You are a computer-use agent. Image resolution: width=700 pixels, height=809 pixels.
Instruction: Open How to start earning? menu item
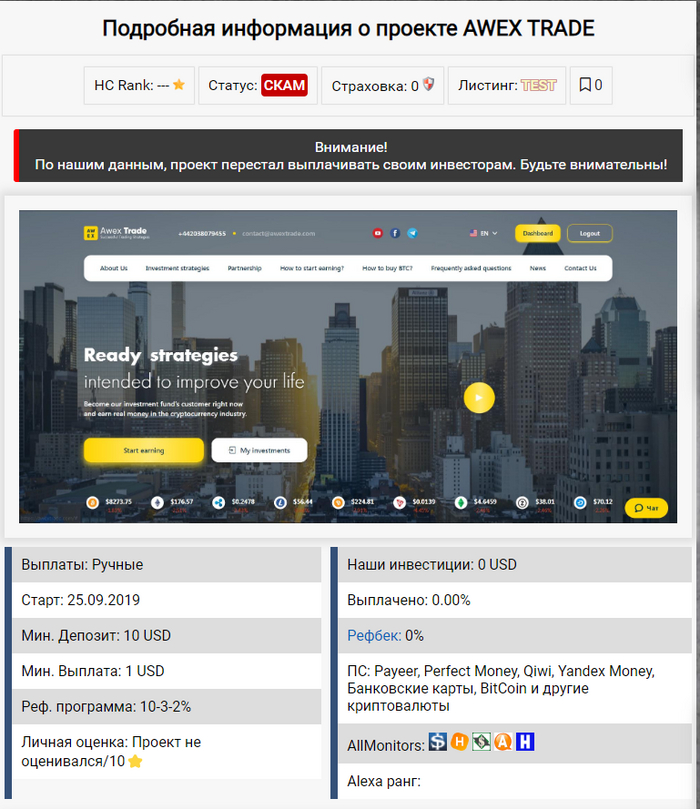(x=312, y=268)
